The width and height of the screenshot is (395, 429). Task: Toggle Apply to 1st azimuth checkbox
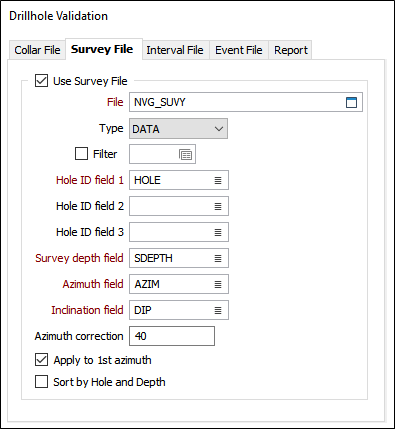pyautogui.click(x=41, y=360)
